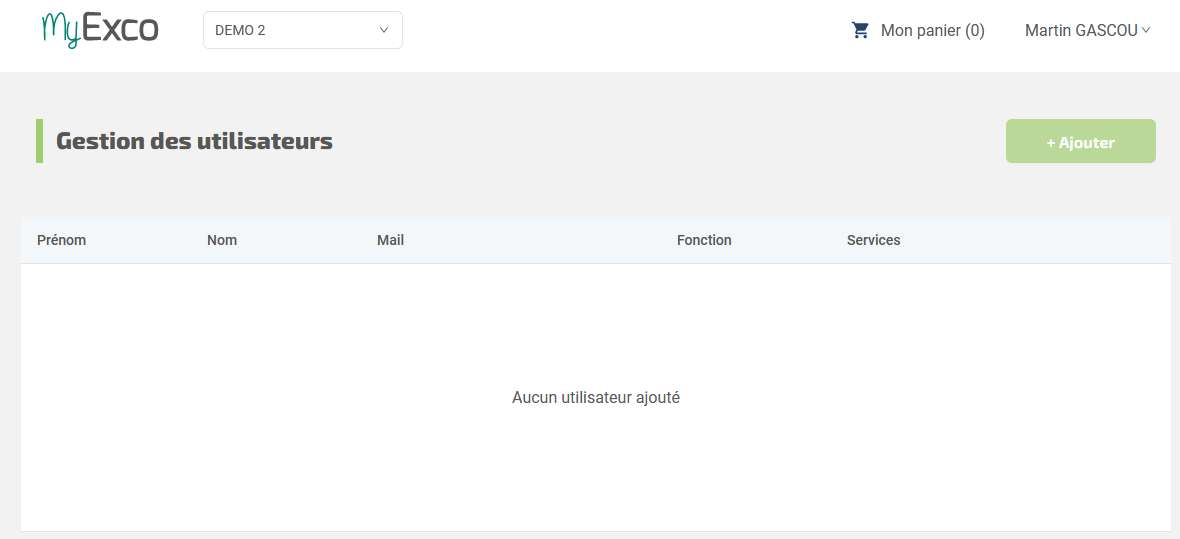The image size is (1180, 539).
Task: Click the Gestion des utilisateurs heading
Action: [x=194, y=141]
